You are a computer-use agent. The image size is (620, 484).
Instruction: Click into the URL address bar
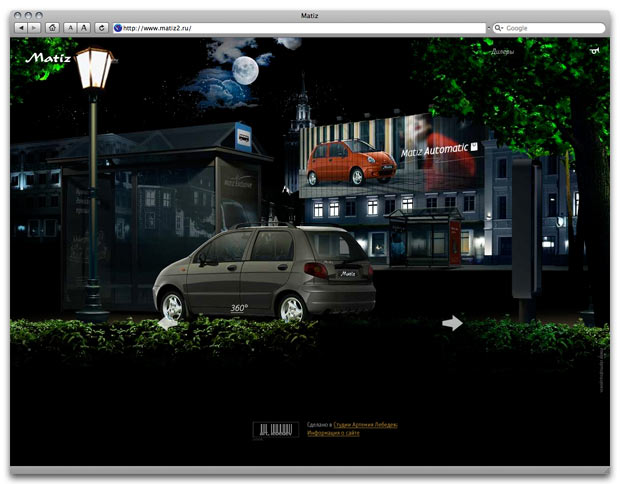click(300, 28)
